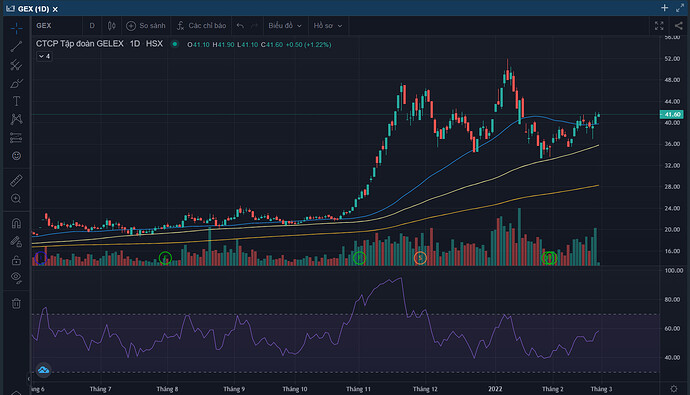Screen dimensions: 690x395
Task: Activate the zoom in tool
Action: click(x=16, y=199)
